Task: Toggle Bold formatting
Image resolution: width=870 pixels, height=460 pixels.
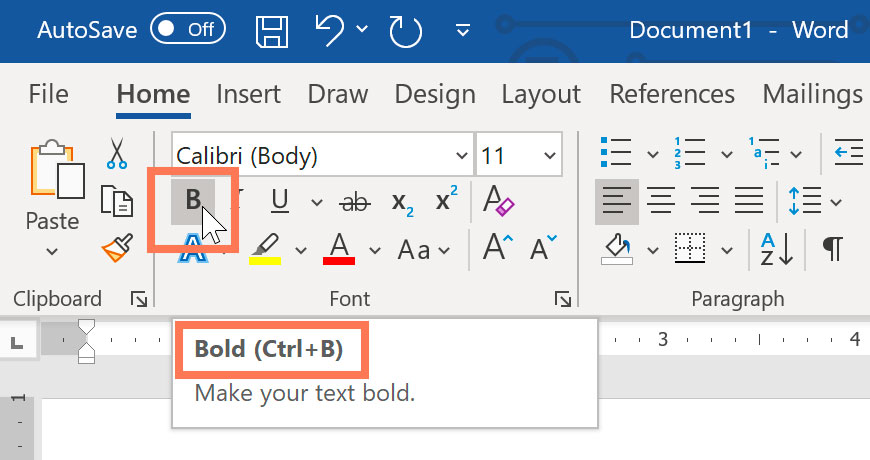Action: (193, 200)
